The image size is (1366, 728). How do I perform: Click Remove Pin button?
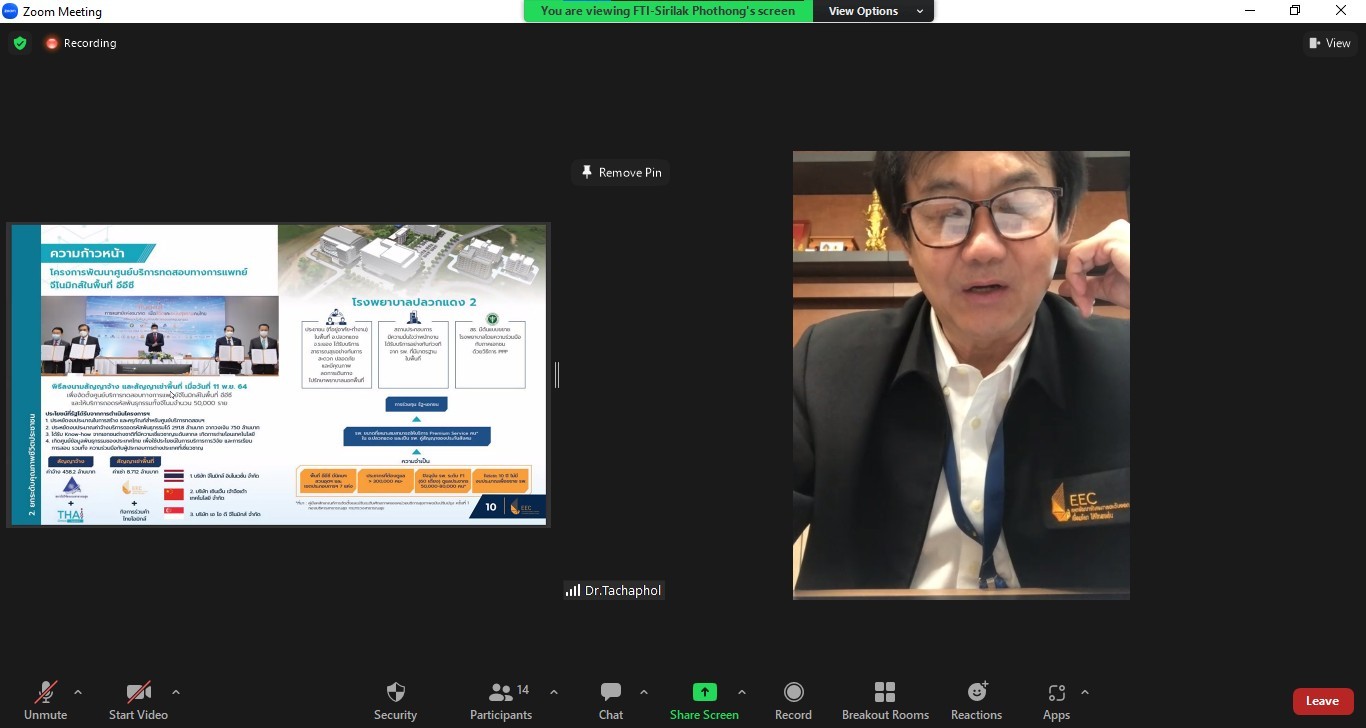point(620,172)
